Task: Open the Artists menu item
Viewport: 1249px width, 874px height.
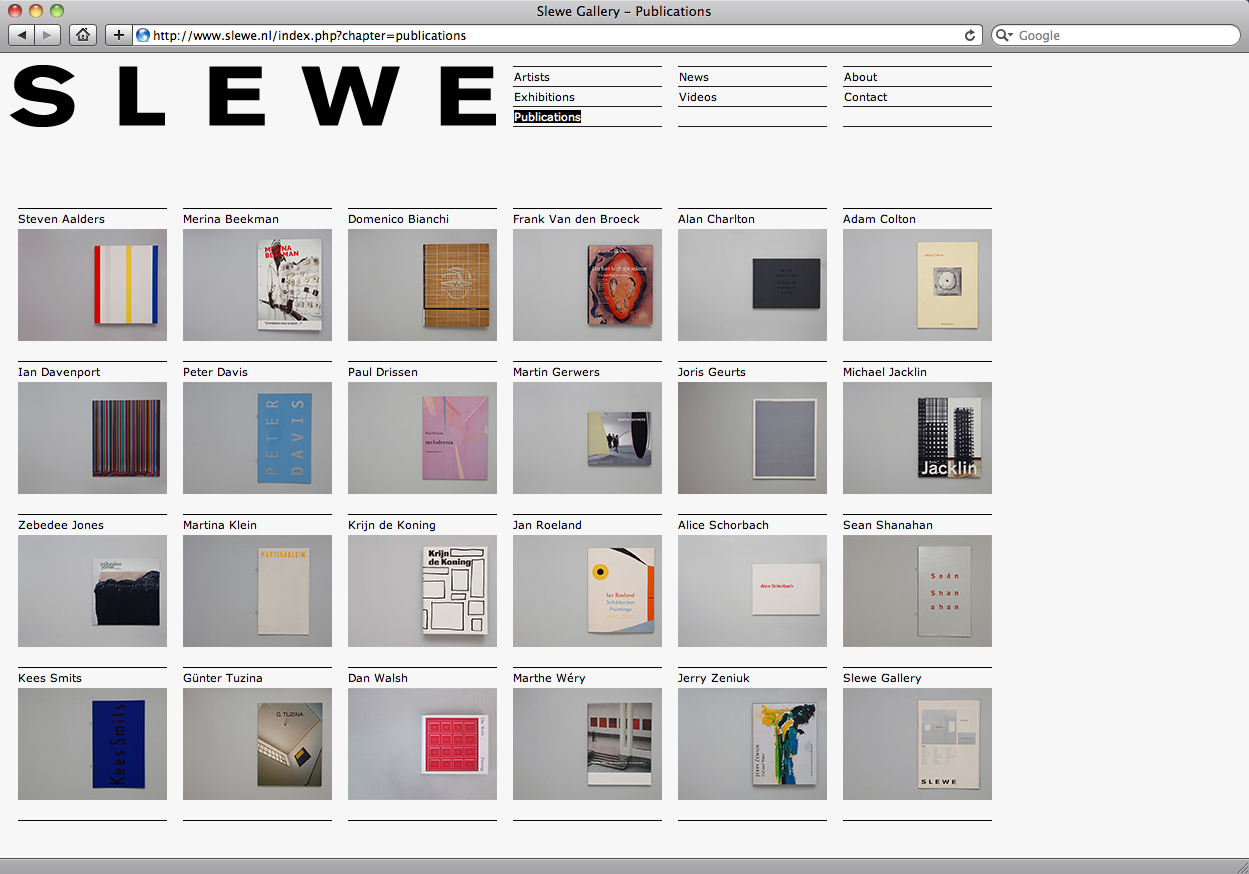Action: (x=532, y=77)
